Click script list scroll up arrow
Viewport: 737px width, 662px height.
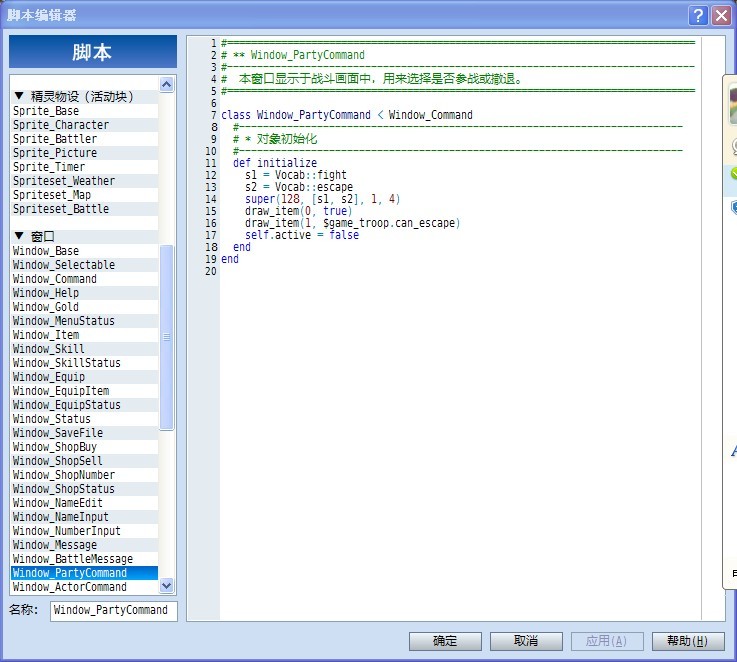[x=166, y=85]
